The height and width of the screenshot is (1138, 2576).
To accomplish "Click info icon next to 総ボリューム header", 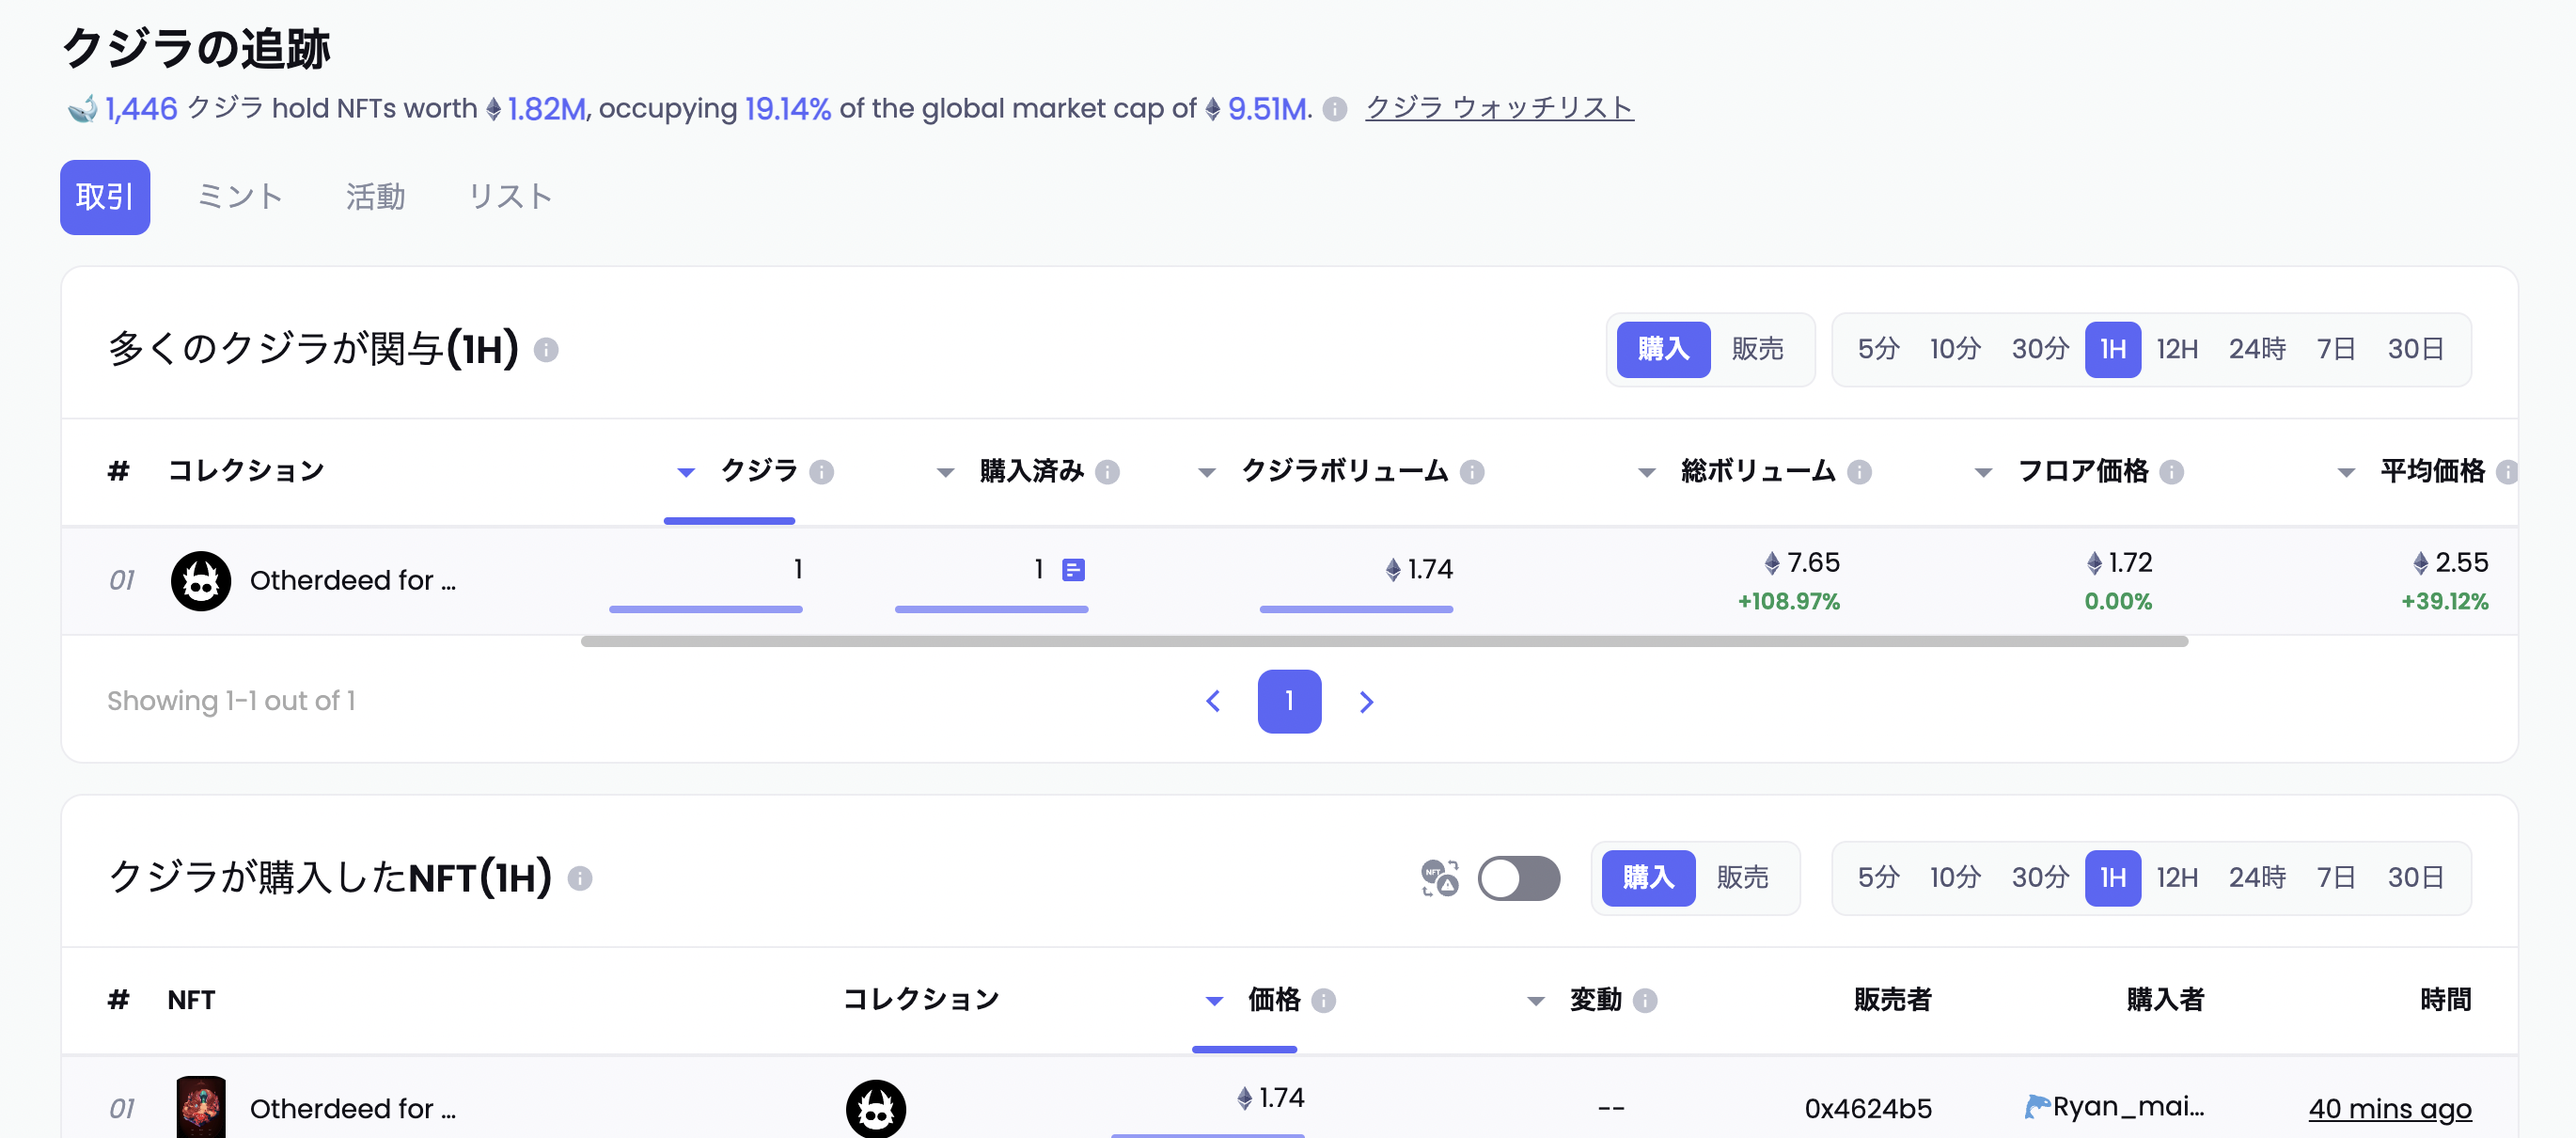I will click(x=1859, y=472).
